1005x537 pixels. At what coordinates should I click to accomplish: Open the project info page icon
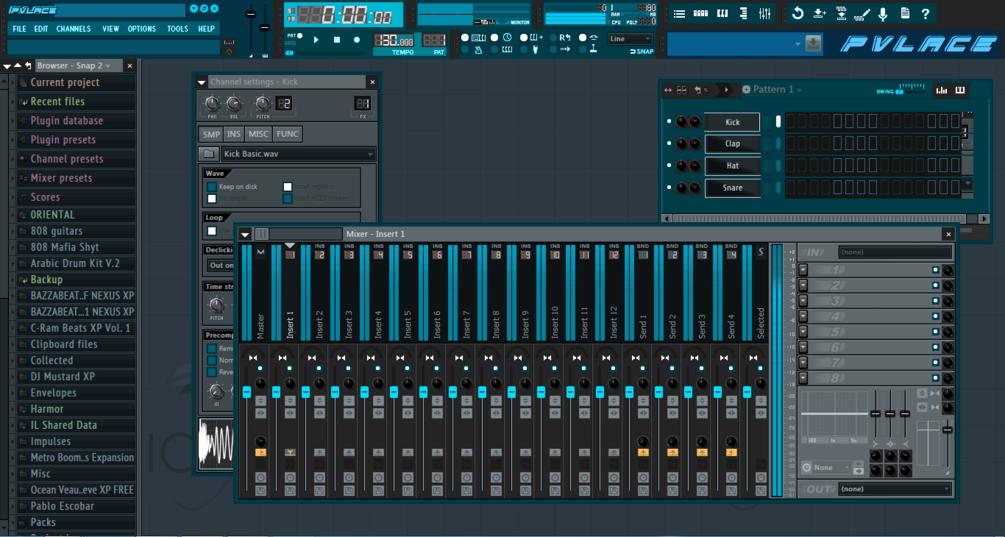pyautogui.click(x=904, y=13)
